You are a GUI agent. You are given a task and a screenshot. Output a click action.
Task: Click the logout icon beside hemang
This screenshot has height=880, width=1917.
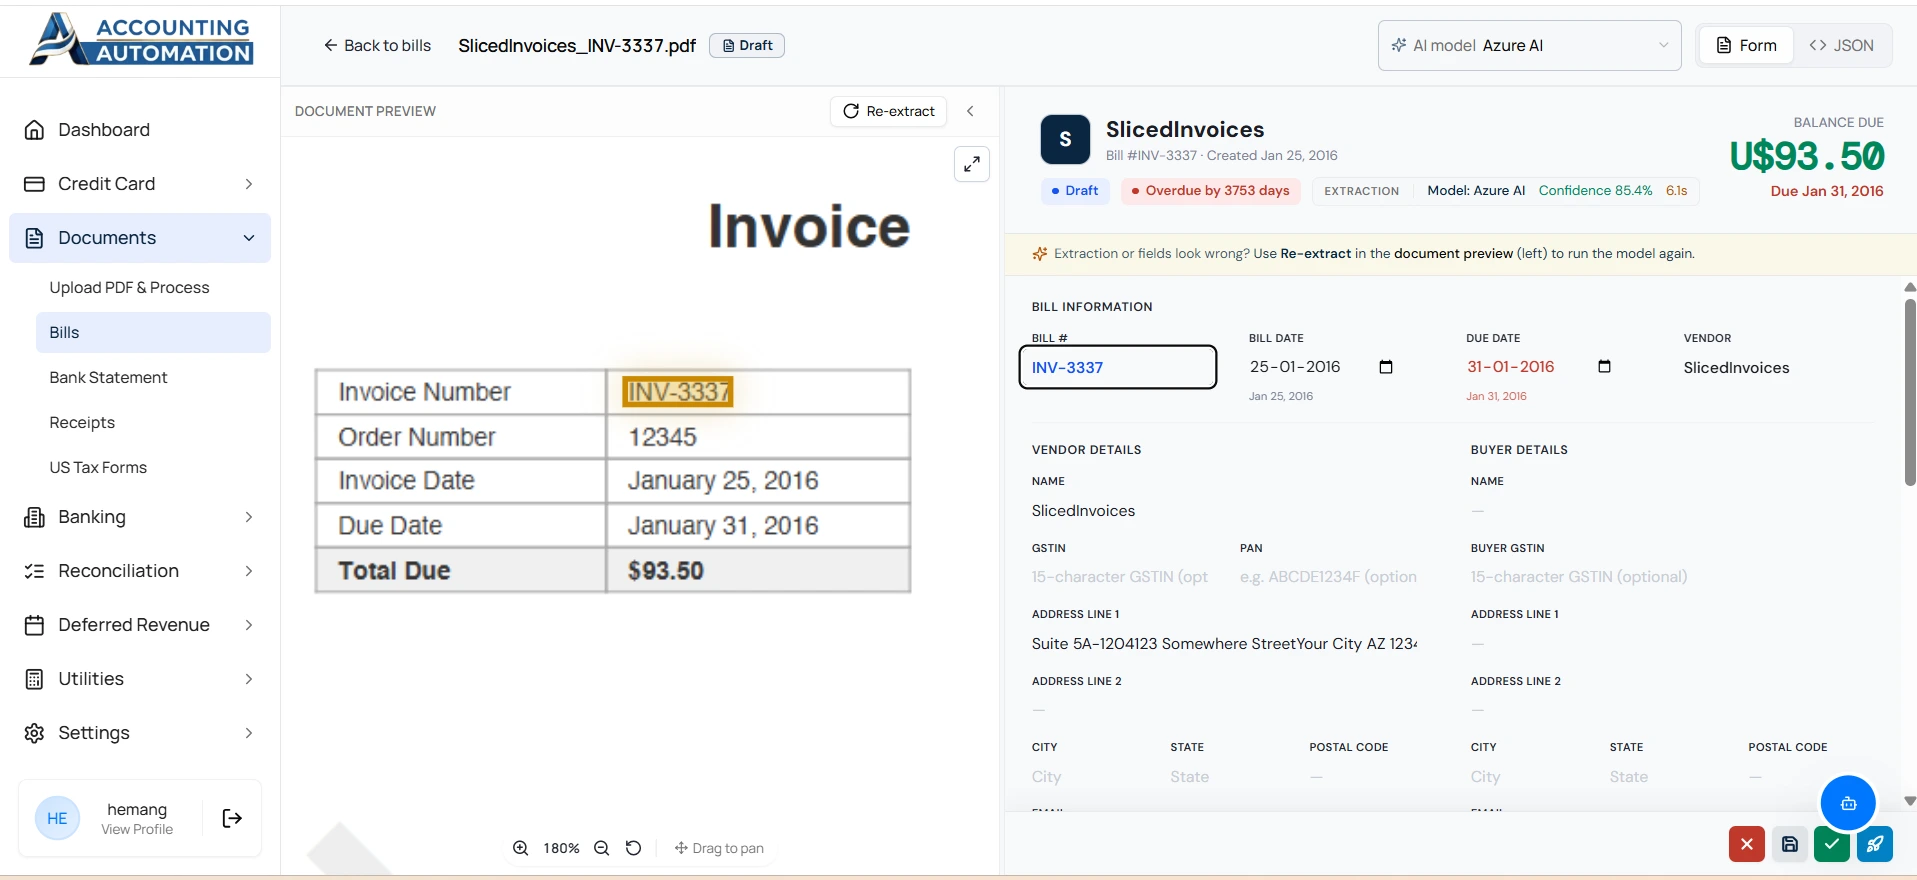(232, 818)
